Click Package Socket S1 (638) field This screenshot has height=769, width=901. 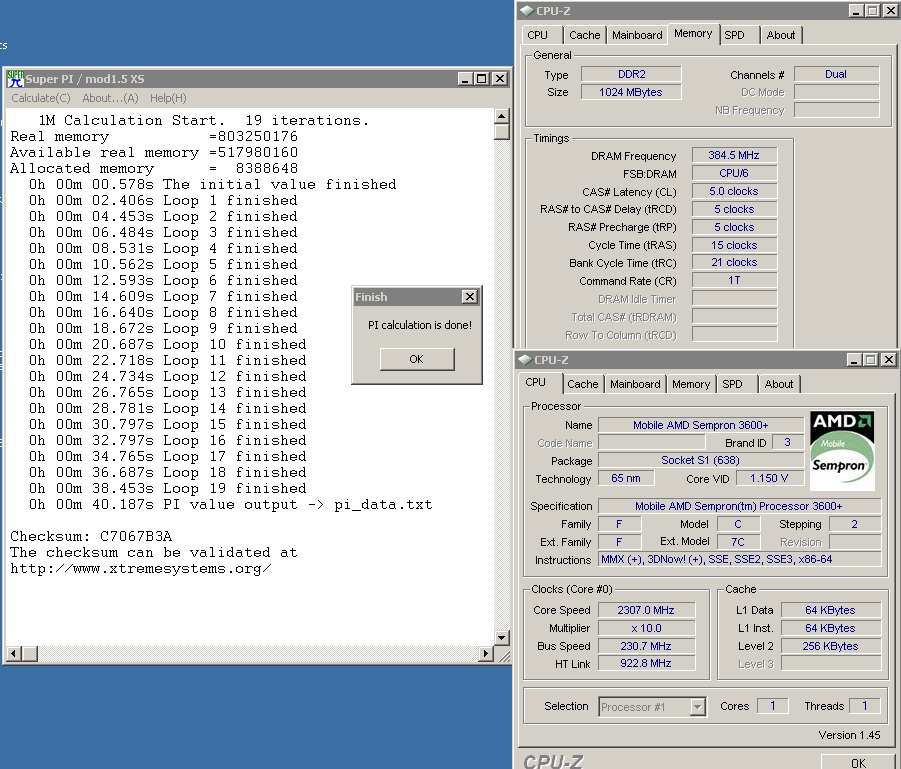(x=700, y=460)
